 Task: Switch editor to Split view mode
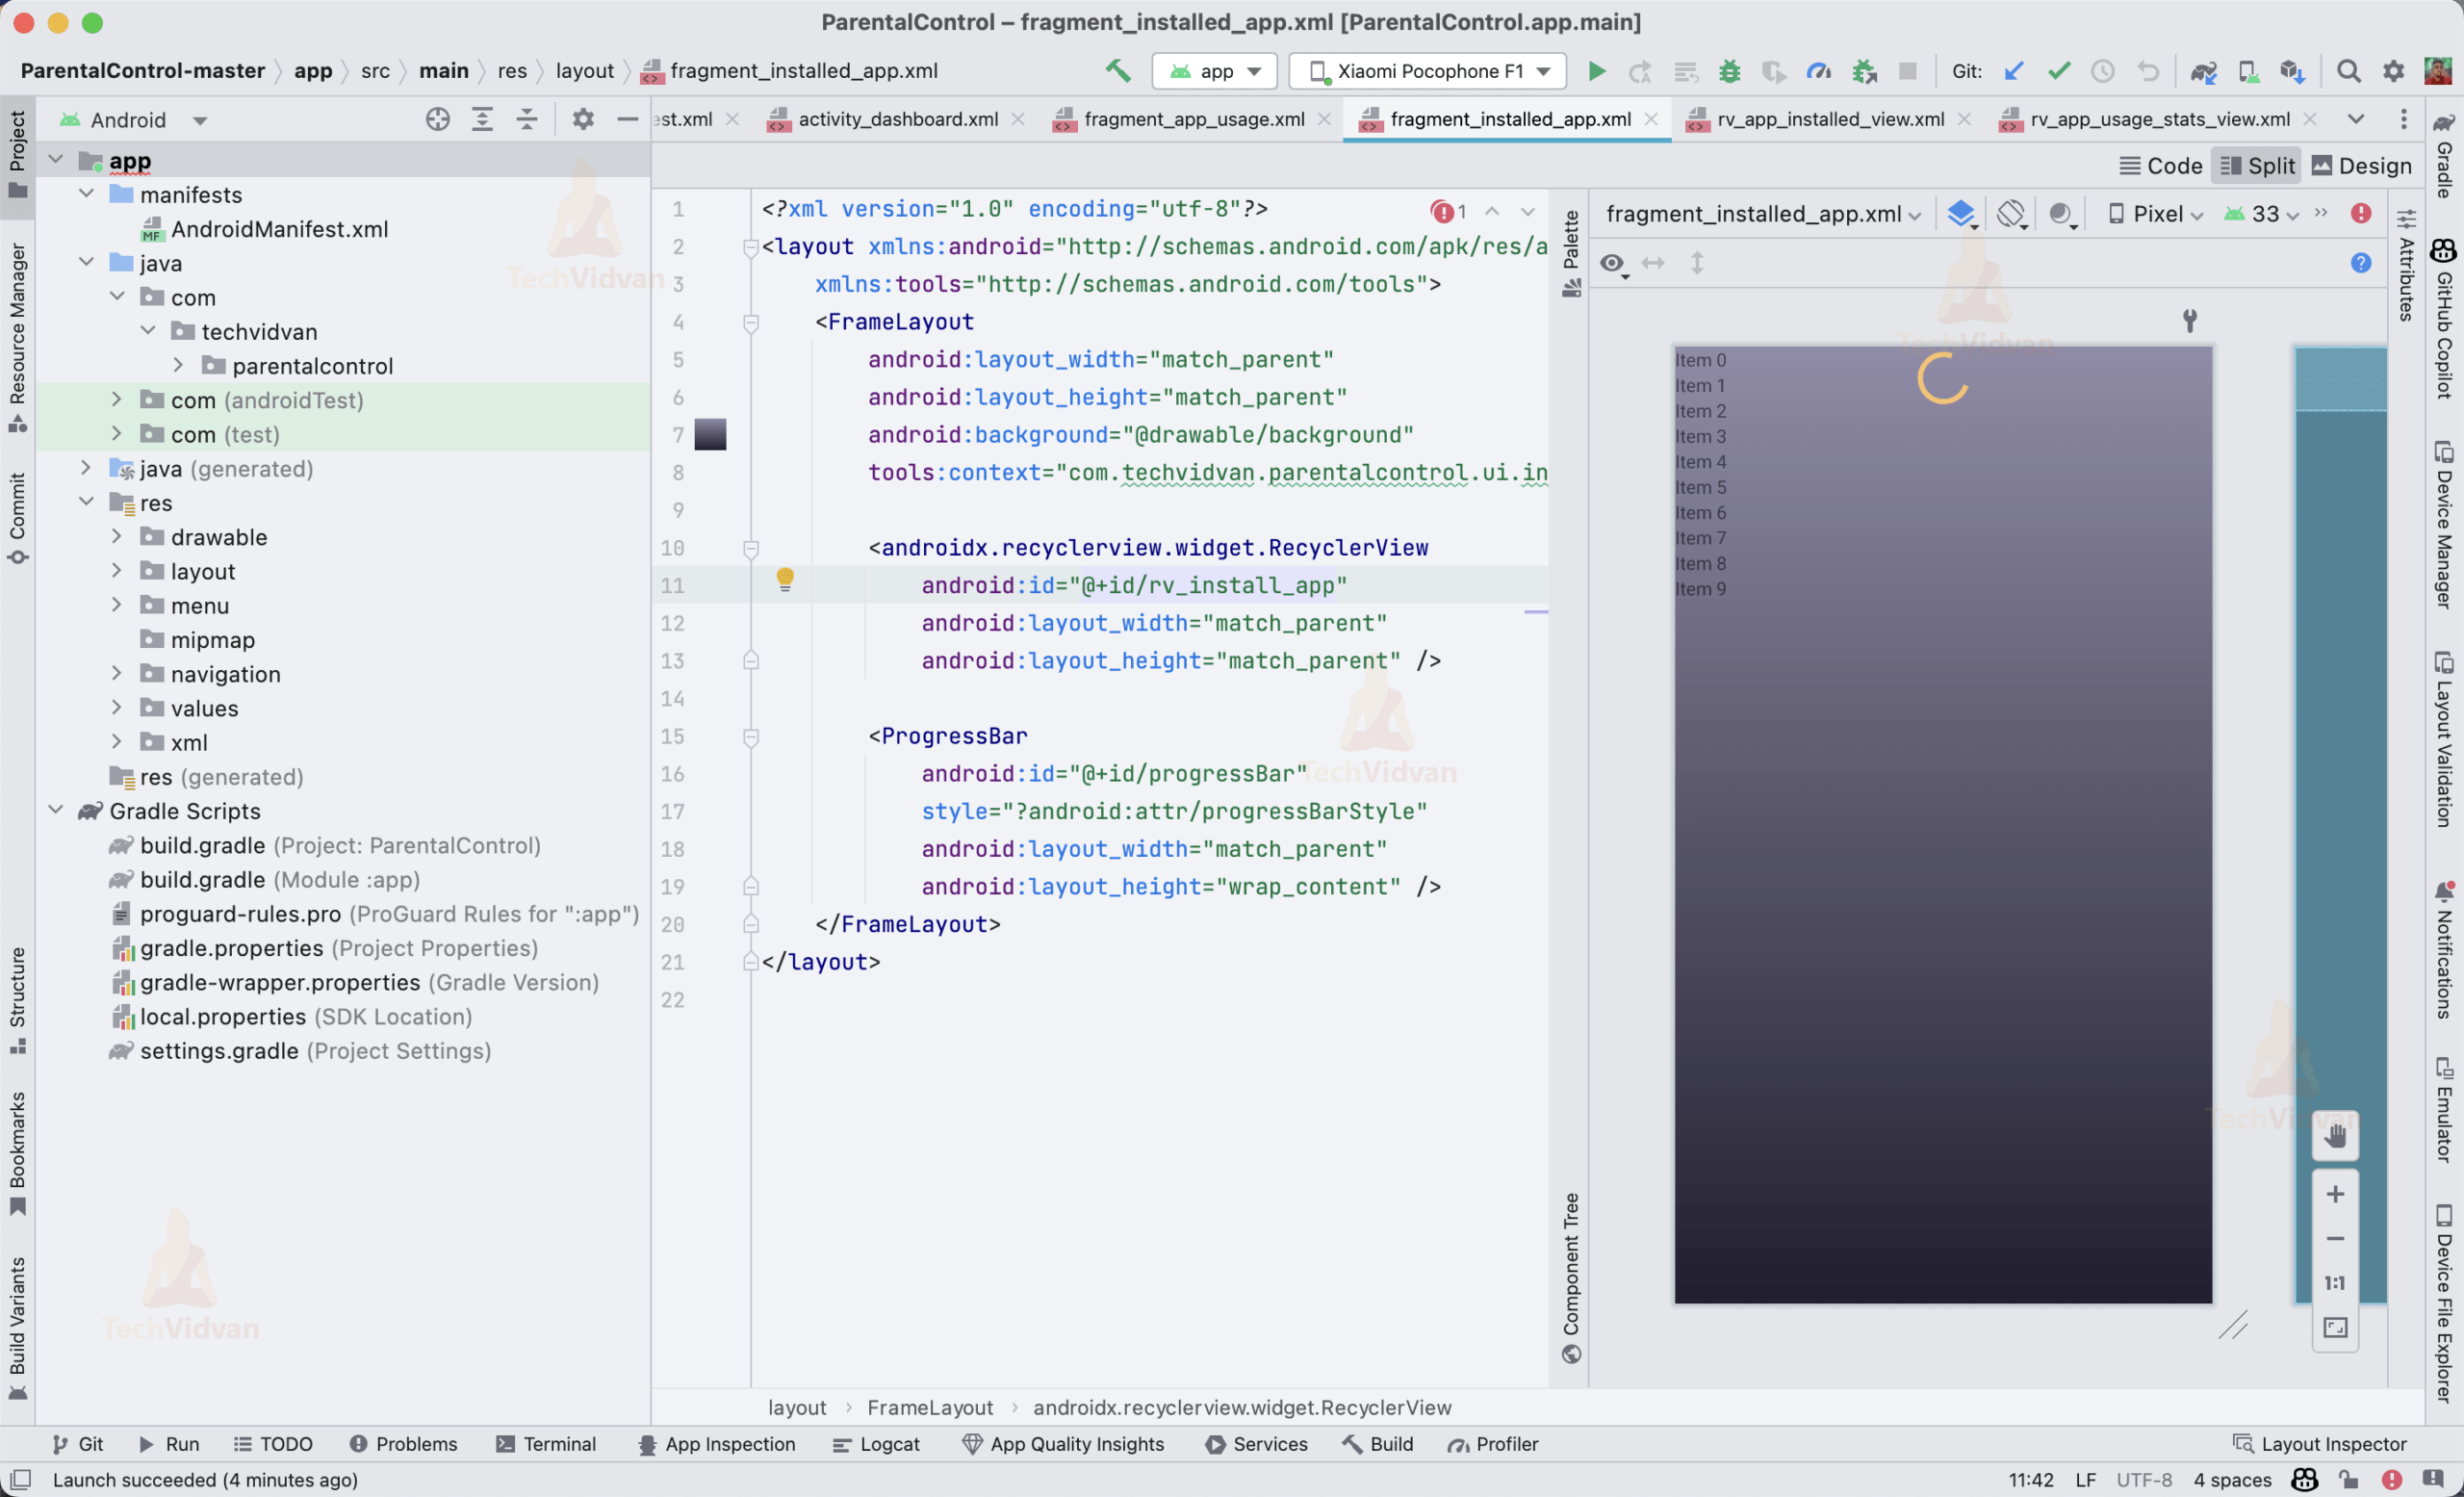2257,166
